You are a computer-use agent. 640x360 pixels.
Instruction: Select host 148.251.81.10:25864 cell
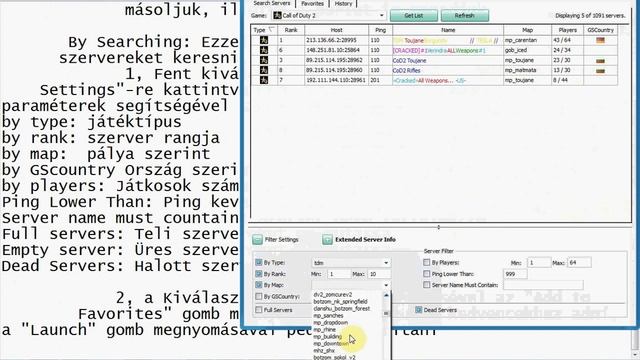[336, 50]
